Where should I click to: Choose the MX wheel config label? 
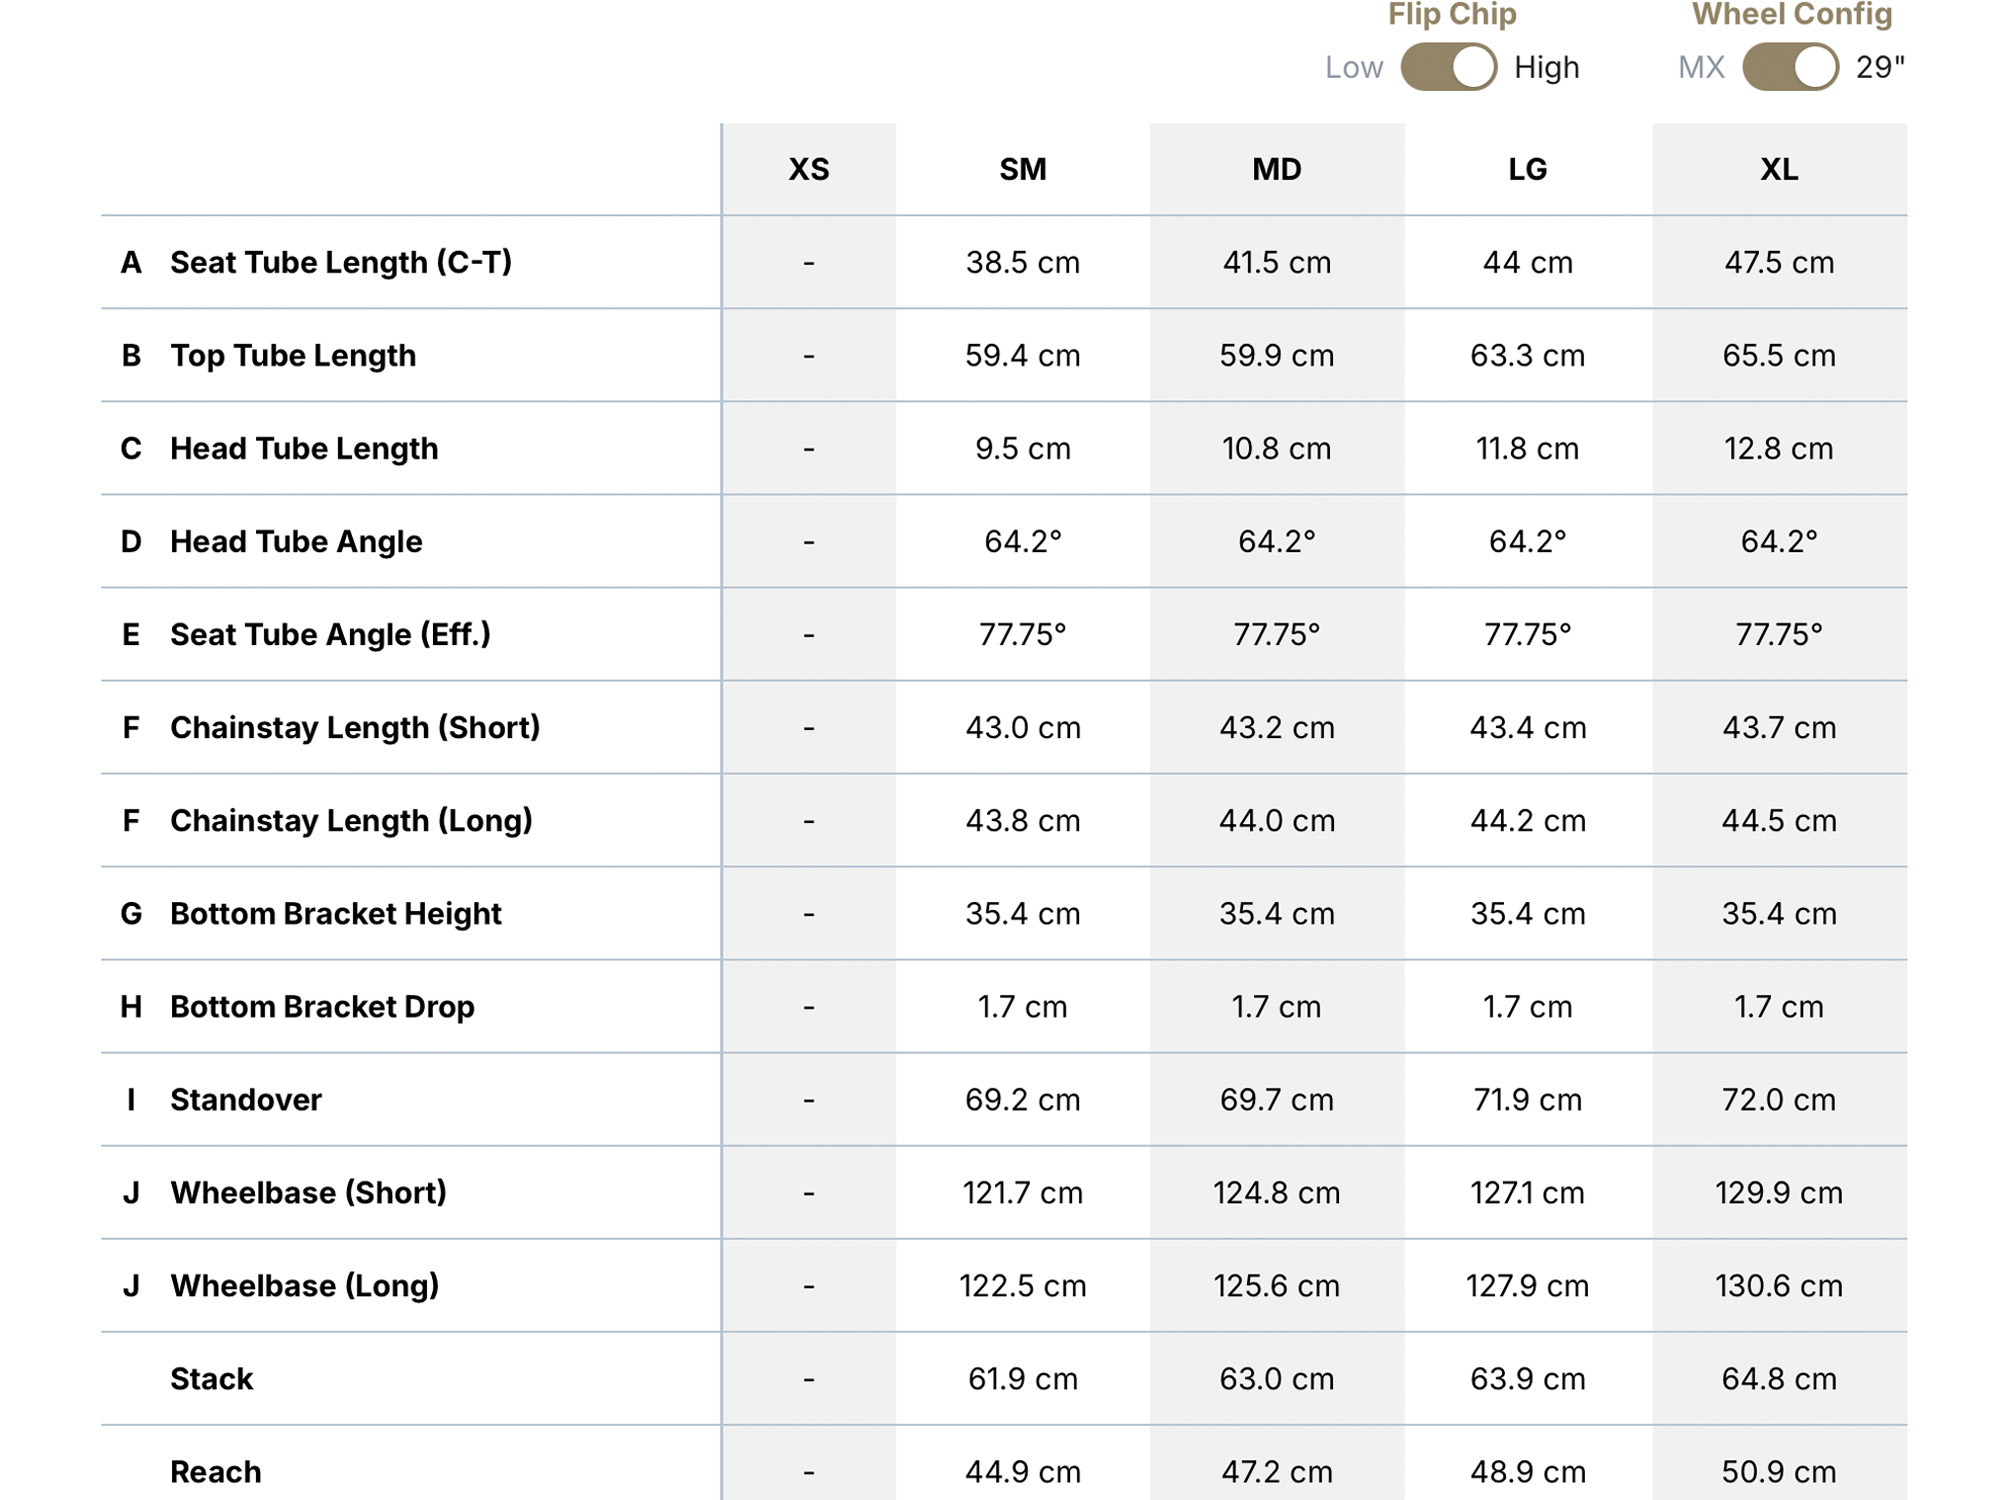click(x=1701, y=67)
